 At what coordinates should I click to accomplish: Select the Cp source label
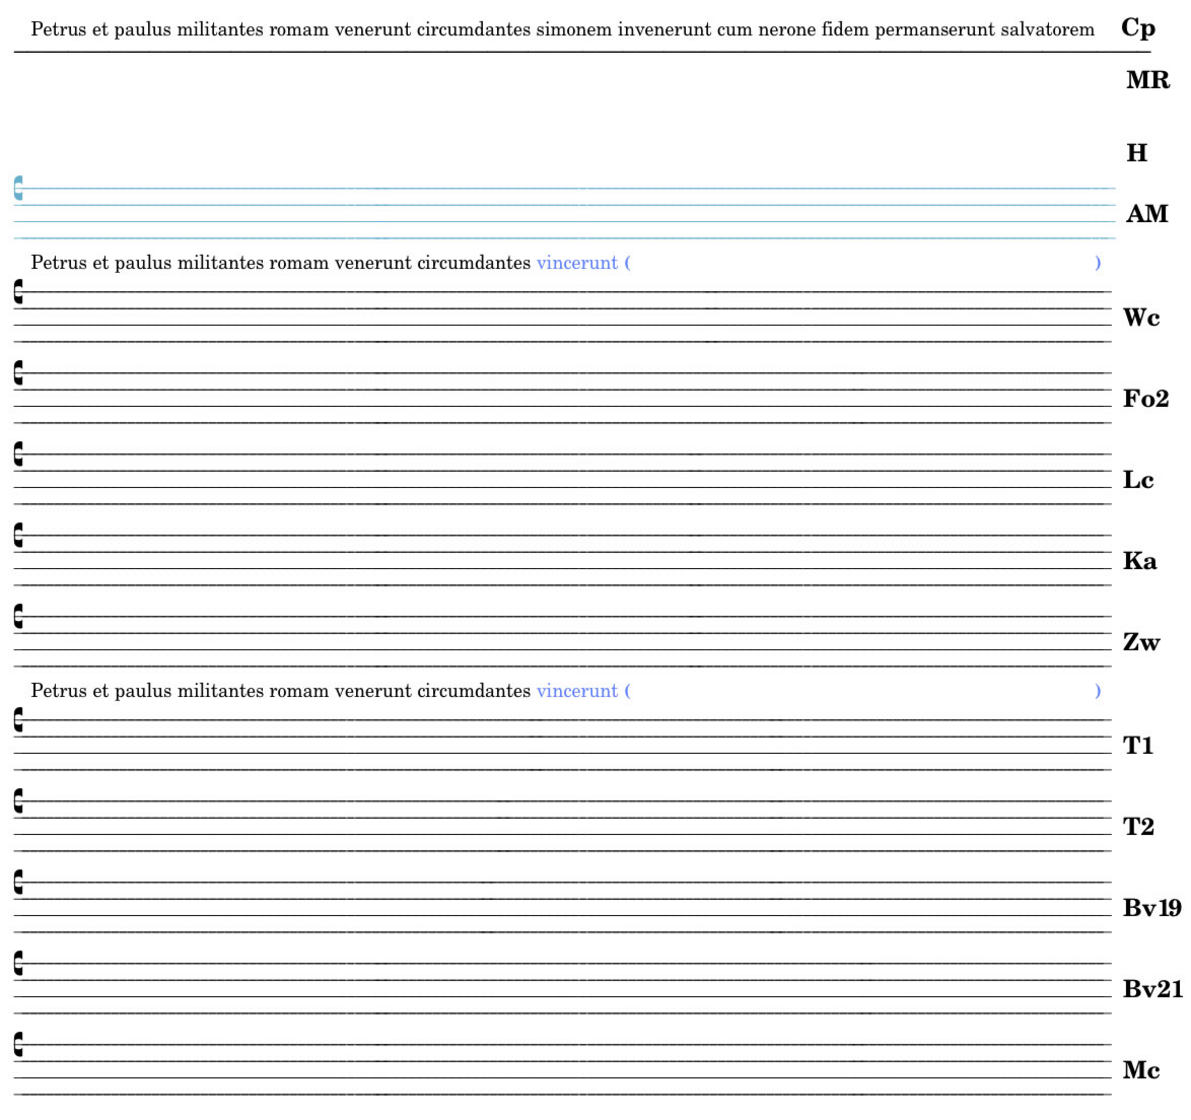[1138, 28]
